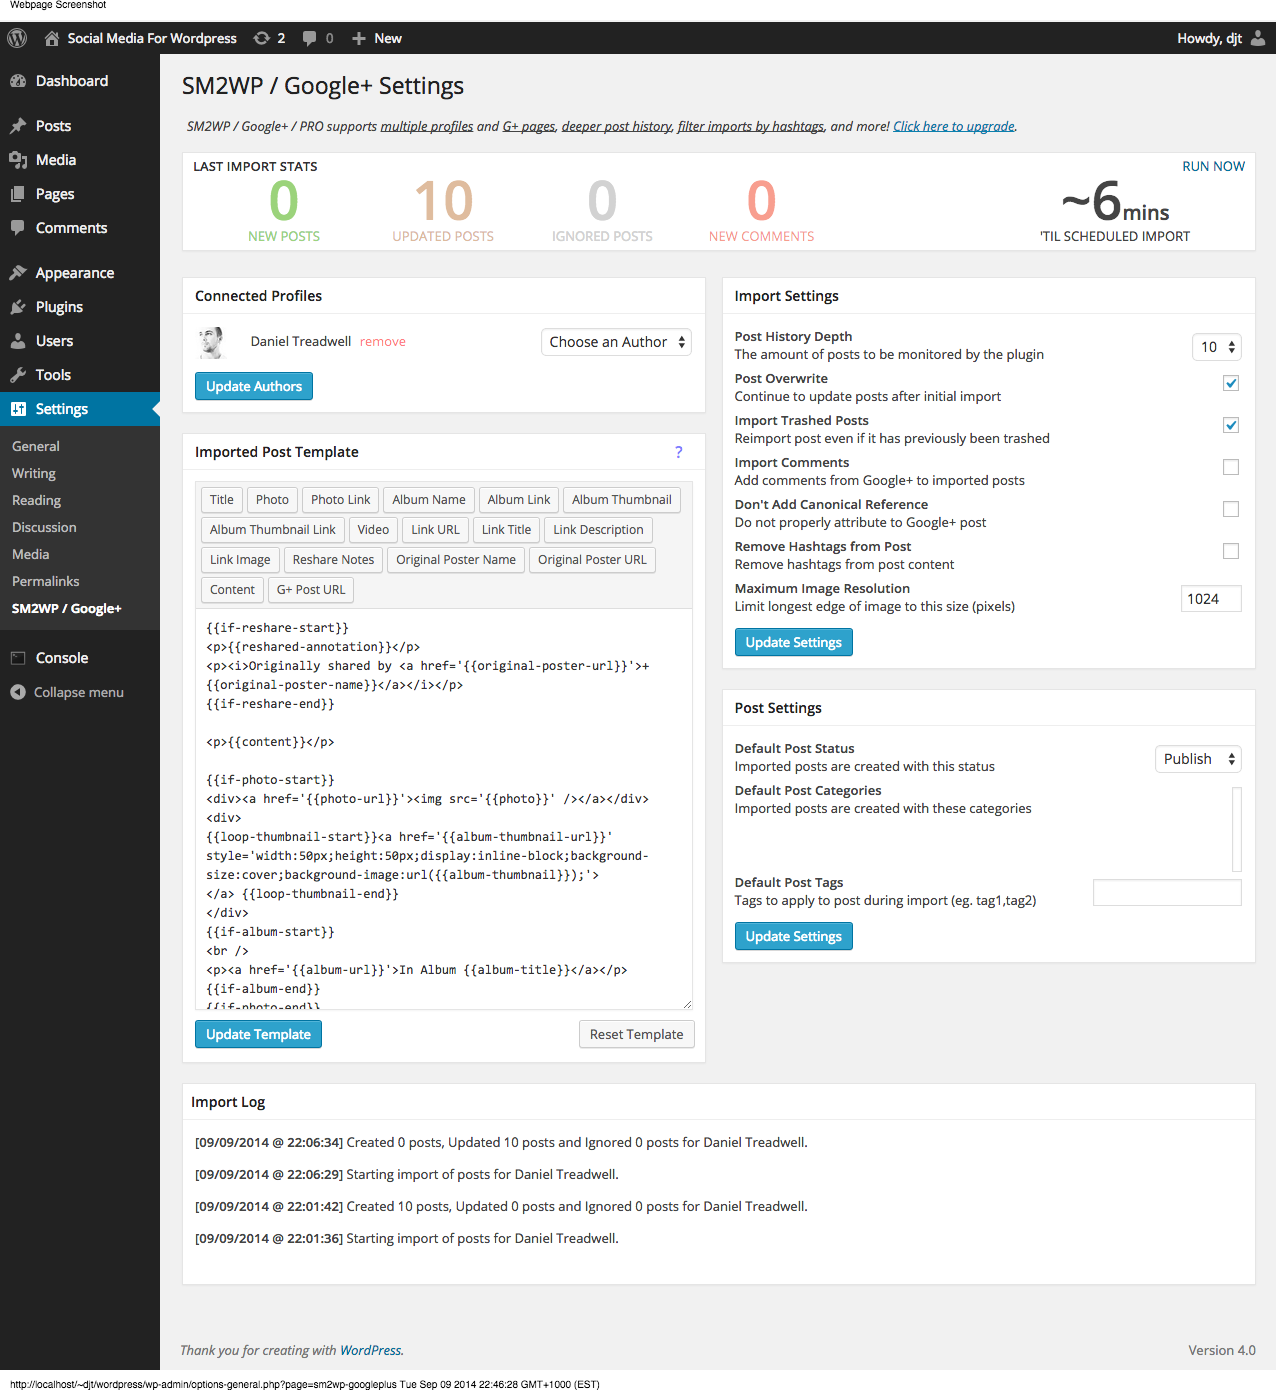Click the user avatar icon near Howdy
This screenshot has width=1276, height=1390.
(x=1258, y=38)
